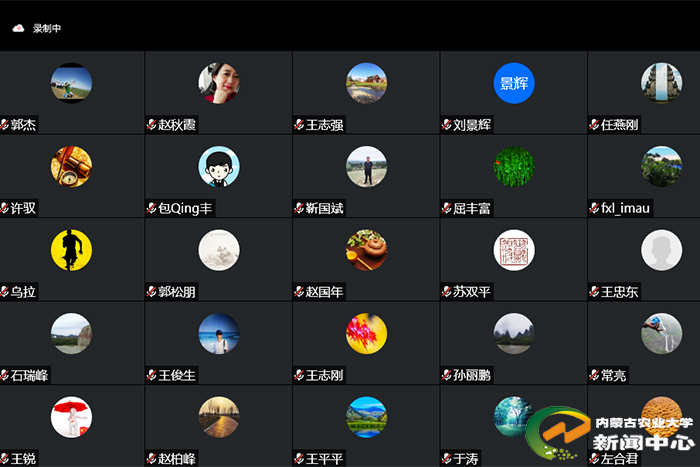Select 王平平's mountain lake avatar
700x467 pixels.
pyautogui.click(x=367, y=417)
